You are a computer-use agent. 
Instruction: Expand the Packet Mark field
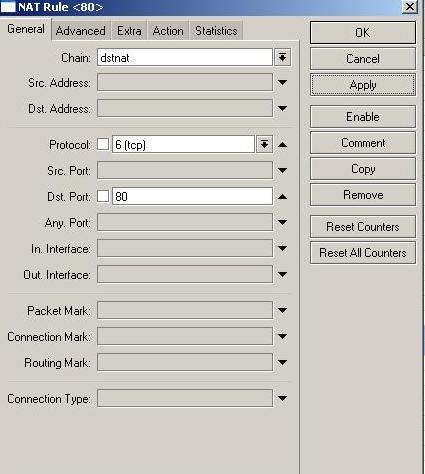coord(282,310)
